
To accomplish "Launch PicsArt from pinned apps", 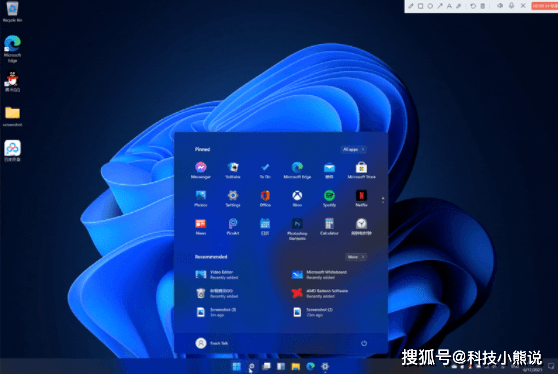I will (233, 227).
